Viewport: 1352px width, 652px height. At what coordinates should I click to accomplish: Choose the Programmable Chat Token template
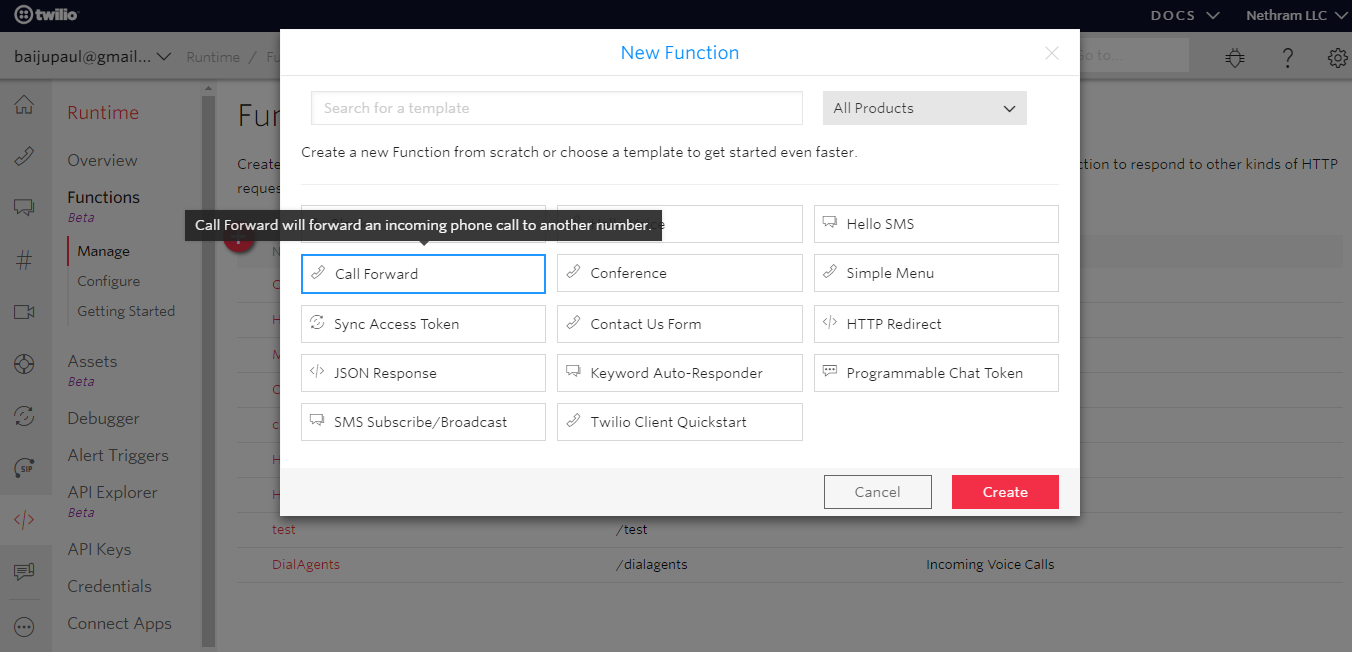click(x=936, y=373)
